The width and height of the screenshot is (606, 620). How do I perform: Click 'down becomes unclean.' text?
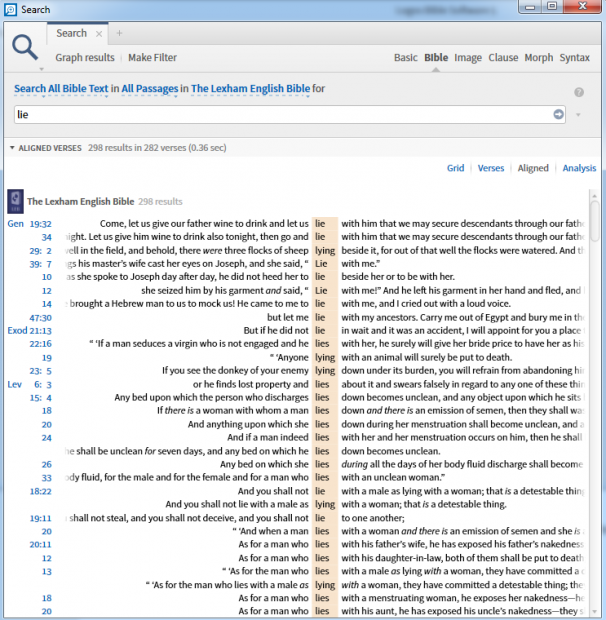pyautogui.click(x=391, y=451)
